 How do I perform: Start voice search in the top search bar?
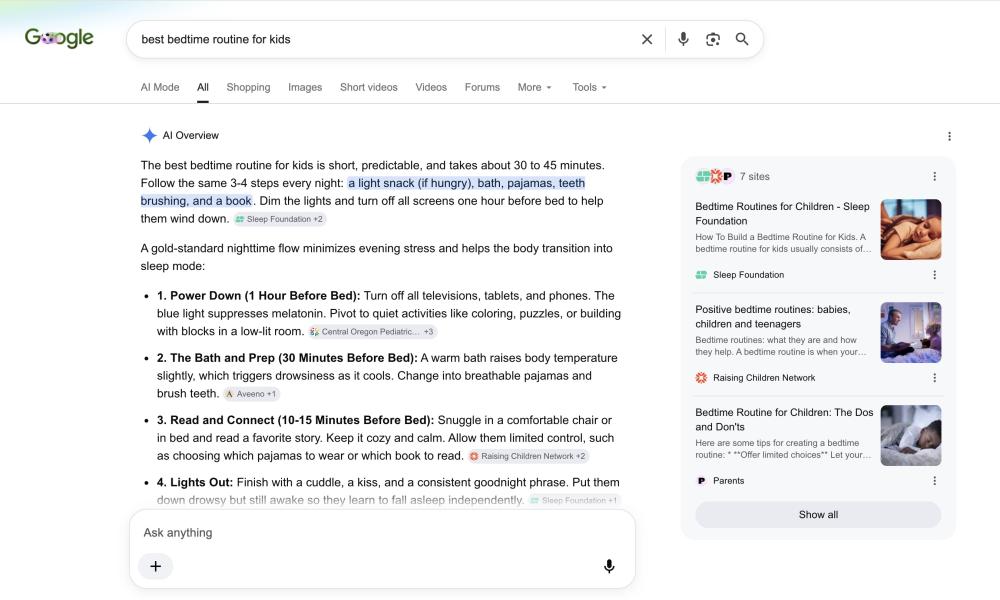click(x=683, y=39)
